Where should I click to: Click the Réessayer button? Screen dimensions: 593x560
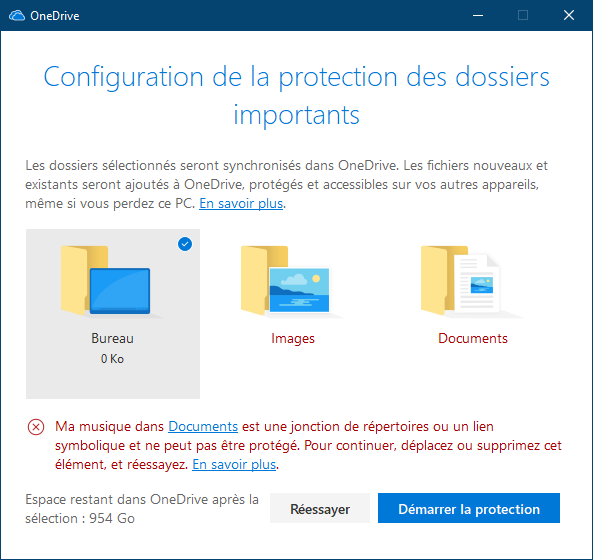tap(320, 508)
